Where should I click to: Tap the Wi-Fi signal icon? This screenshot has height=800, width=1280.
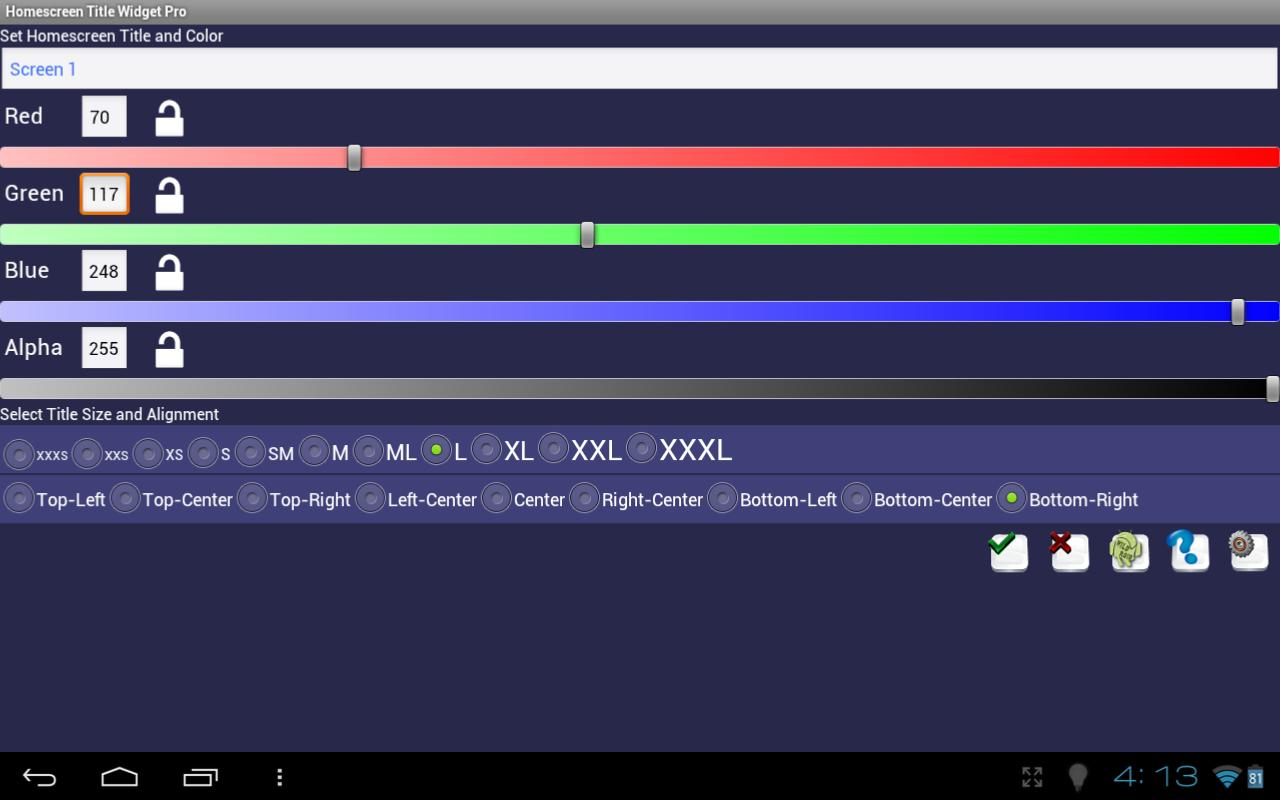1227,777
